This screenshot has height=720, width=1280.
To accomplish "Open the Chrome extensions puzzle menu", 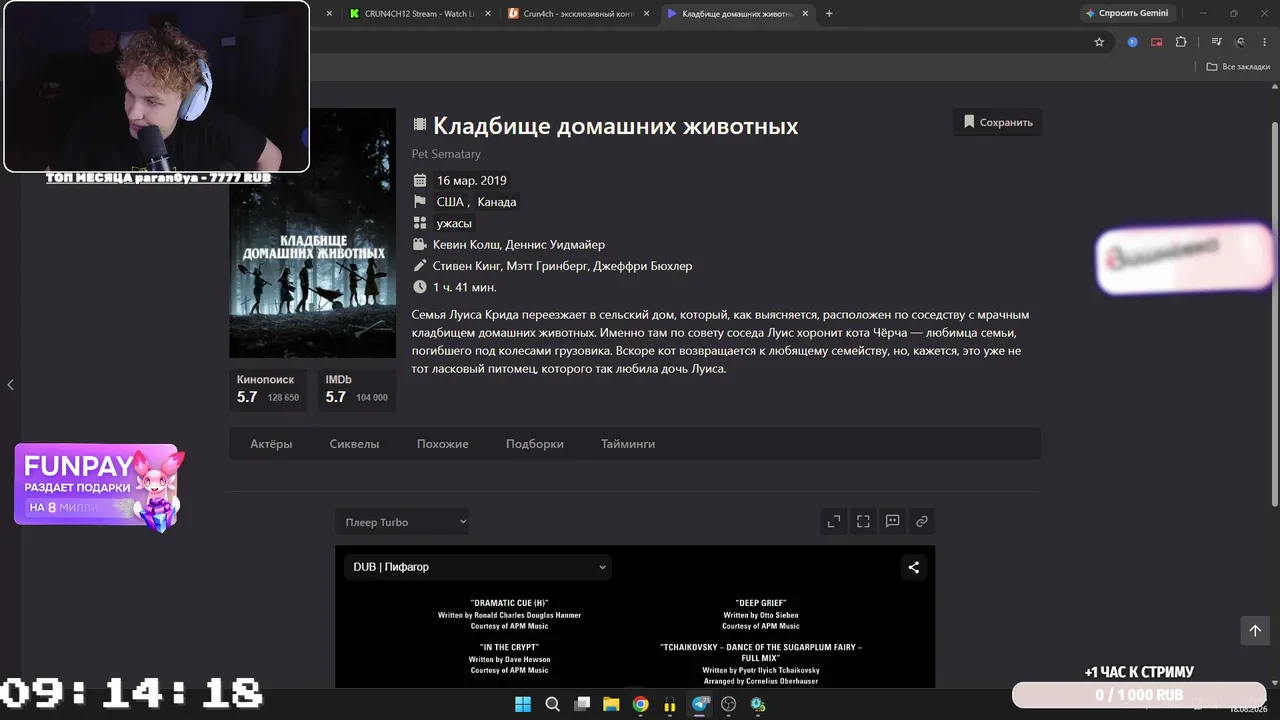I will (1181, 42).
